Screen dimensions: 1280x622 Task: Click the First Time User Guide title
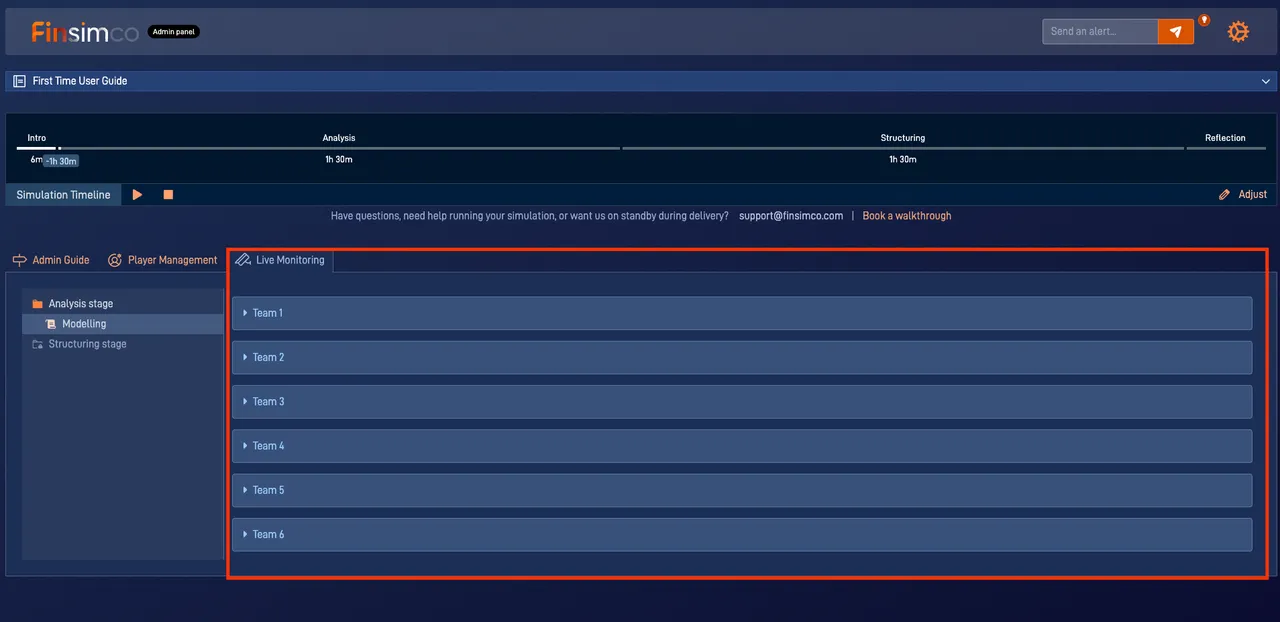[x=80, y=81]
